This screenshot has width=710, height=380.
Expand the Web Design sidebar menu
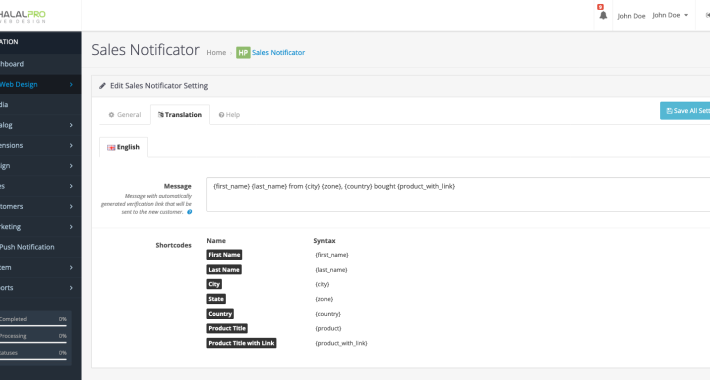41,84
